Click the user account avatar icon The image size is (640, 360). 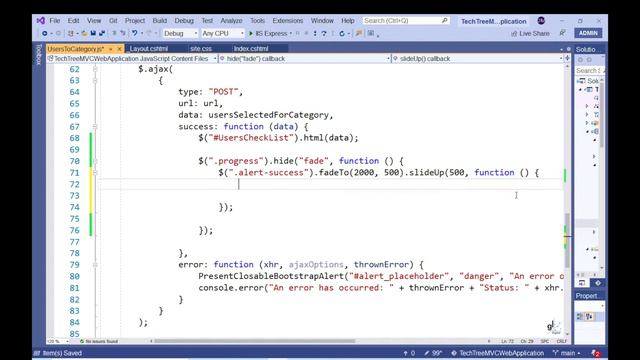[x=541, y=20]
